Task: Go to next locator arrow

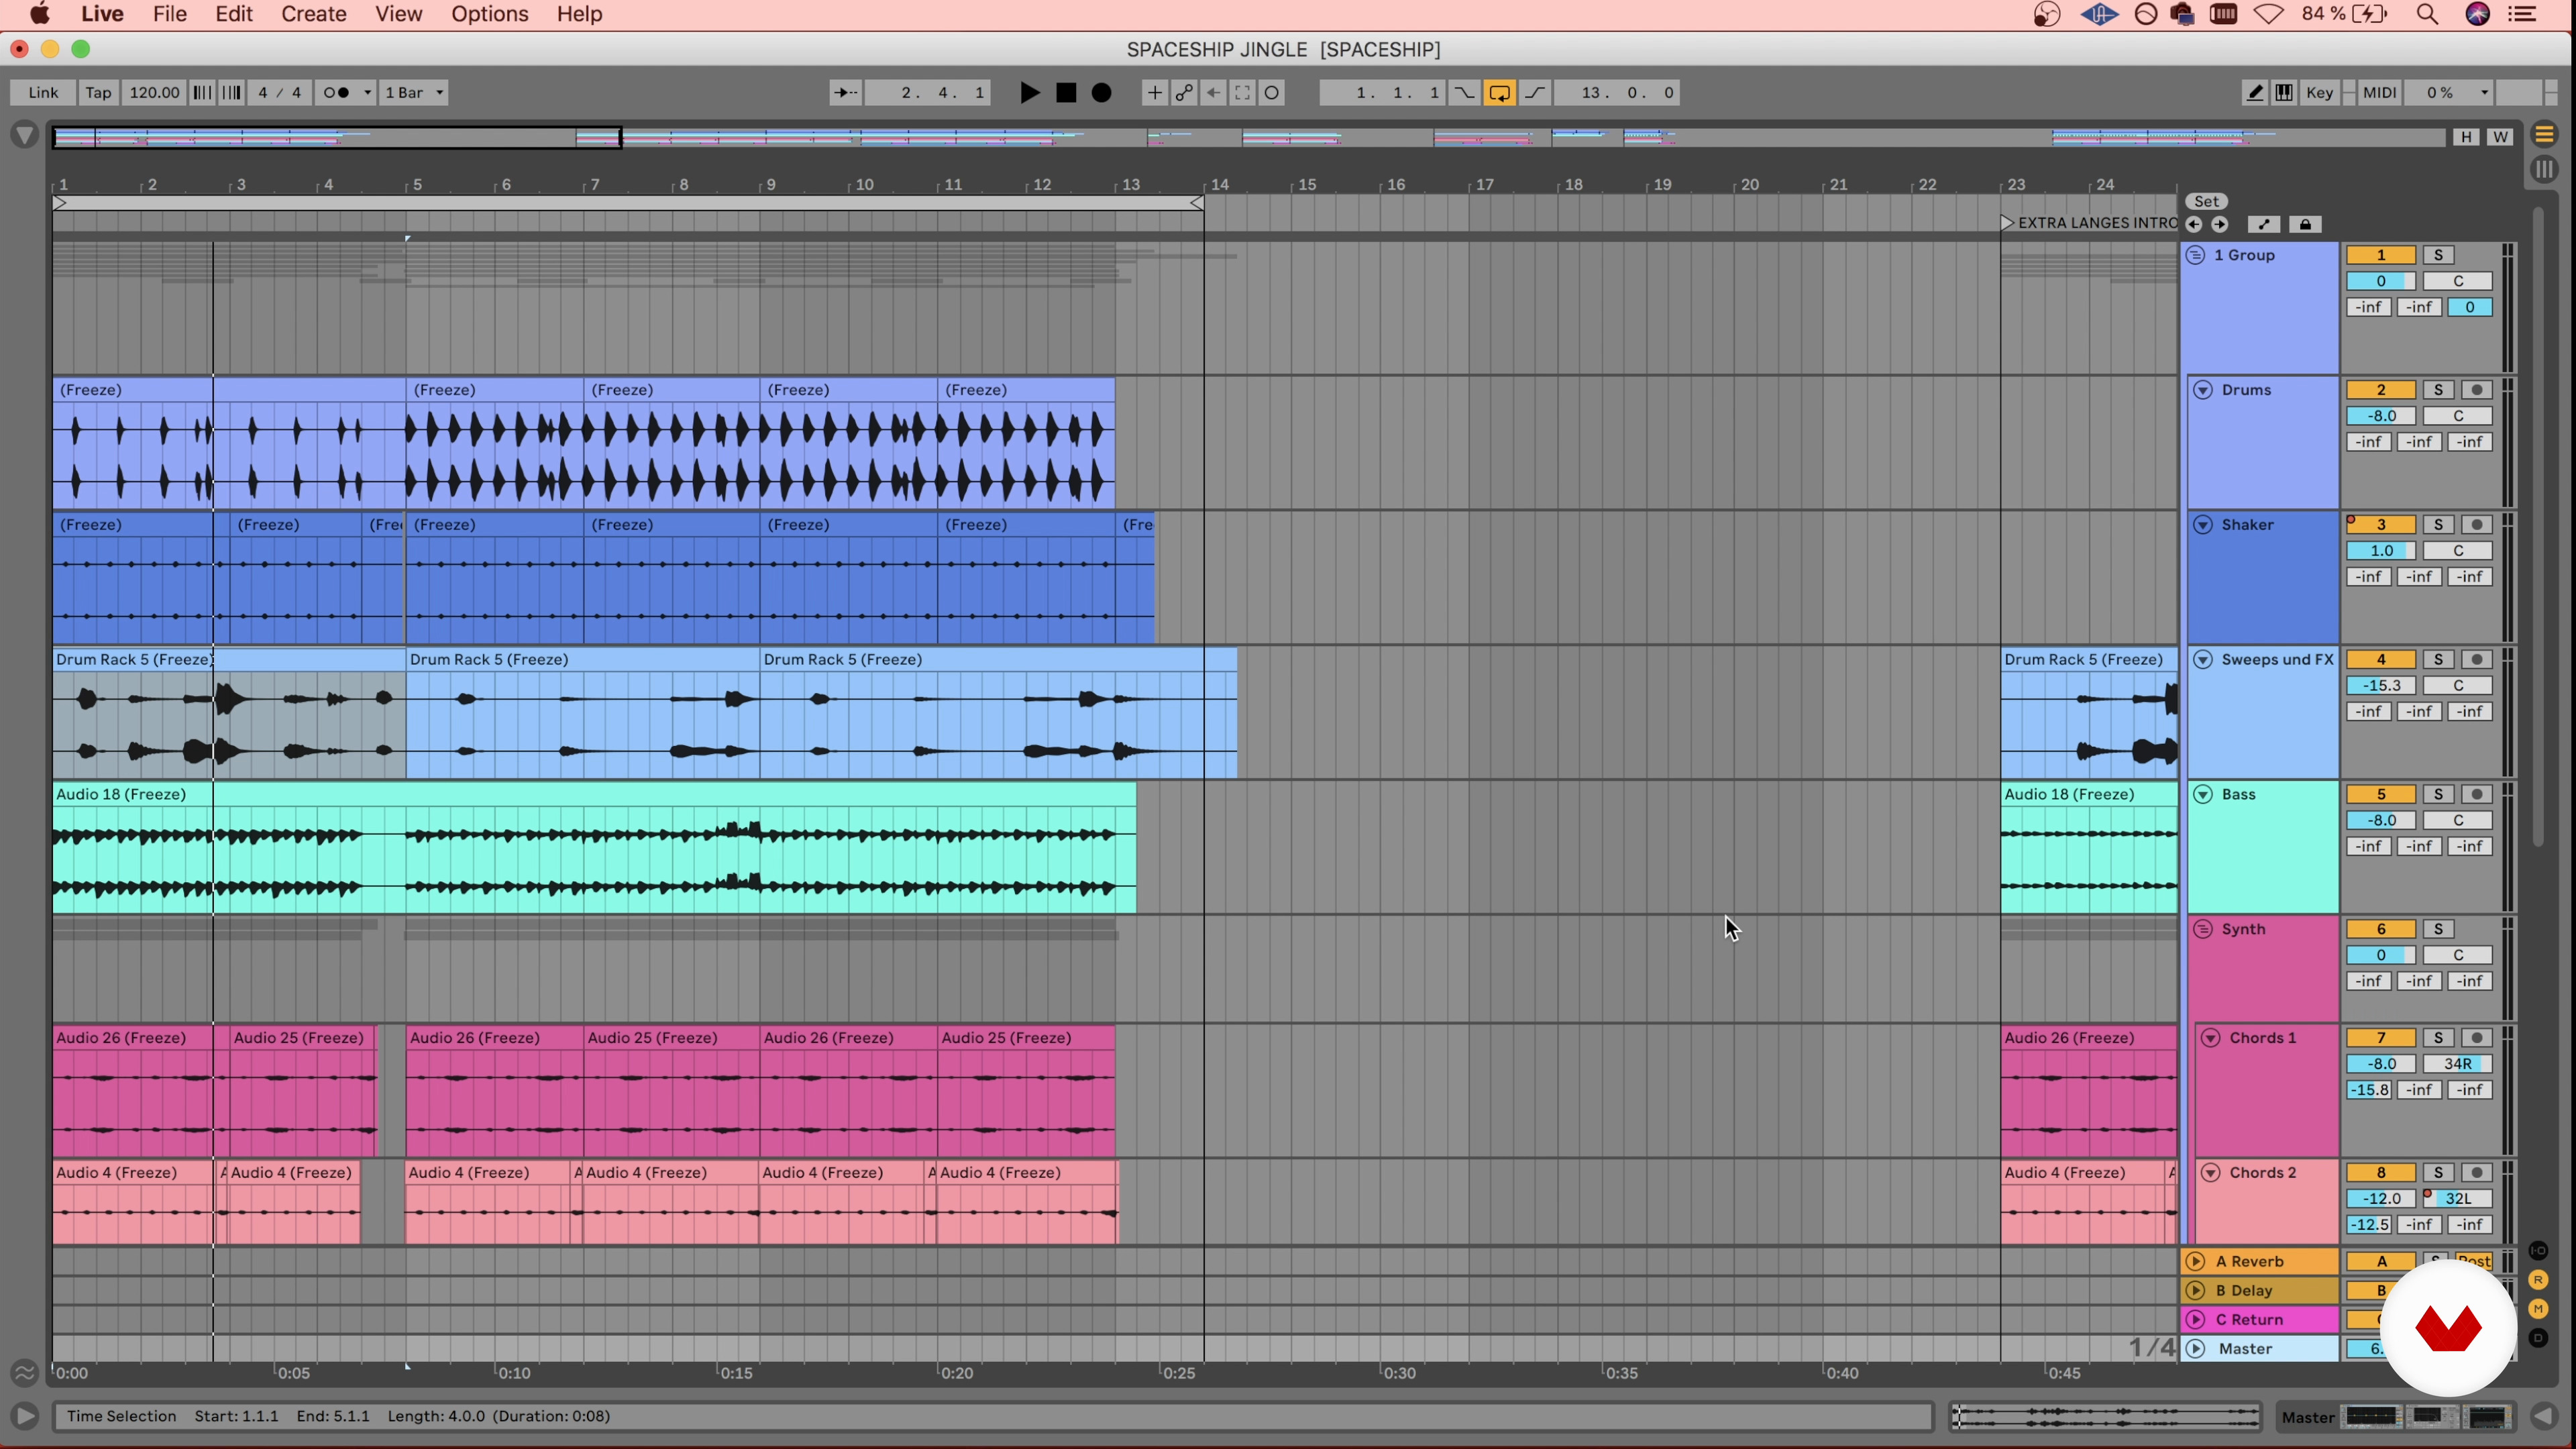Action: (2220, 224)
